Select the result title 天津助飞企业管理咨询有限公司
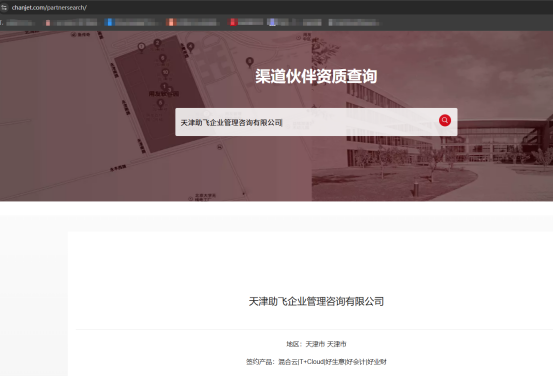553x376 pixels. click(316, 302)
